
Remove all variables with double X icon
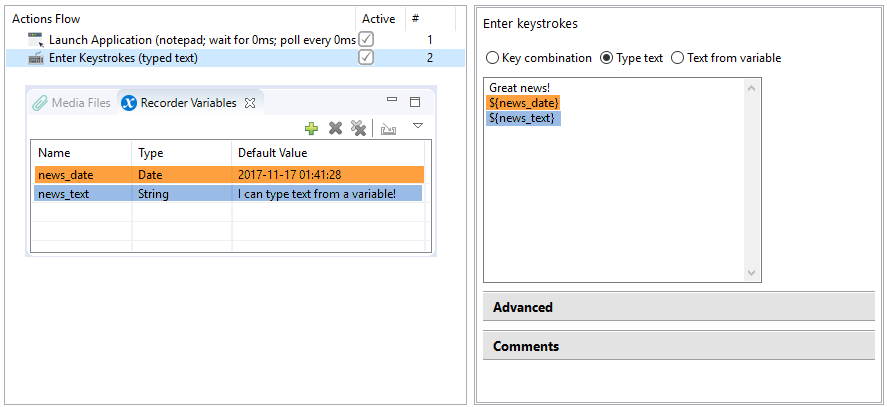coord(358,129)
